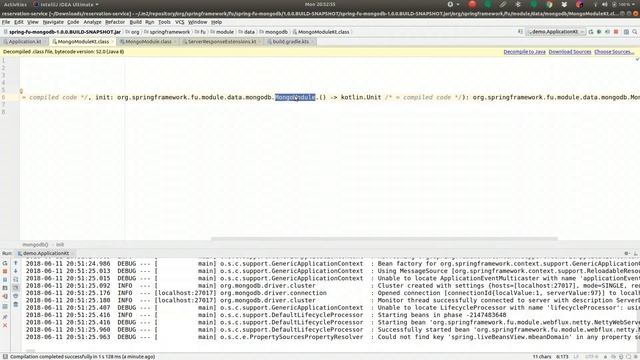This screenshot has width=640, height=360.
Task: Open Project Structure from toolbar icon
Action: coord(626,32)
